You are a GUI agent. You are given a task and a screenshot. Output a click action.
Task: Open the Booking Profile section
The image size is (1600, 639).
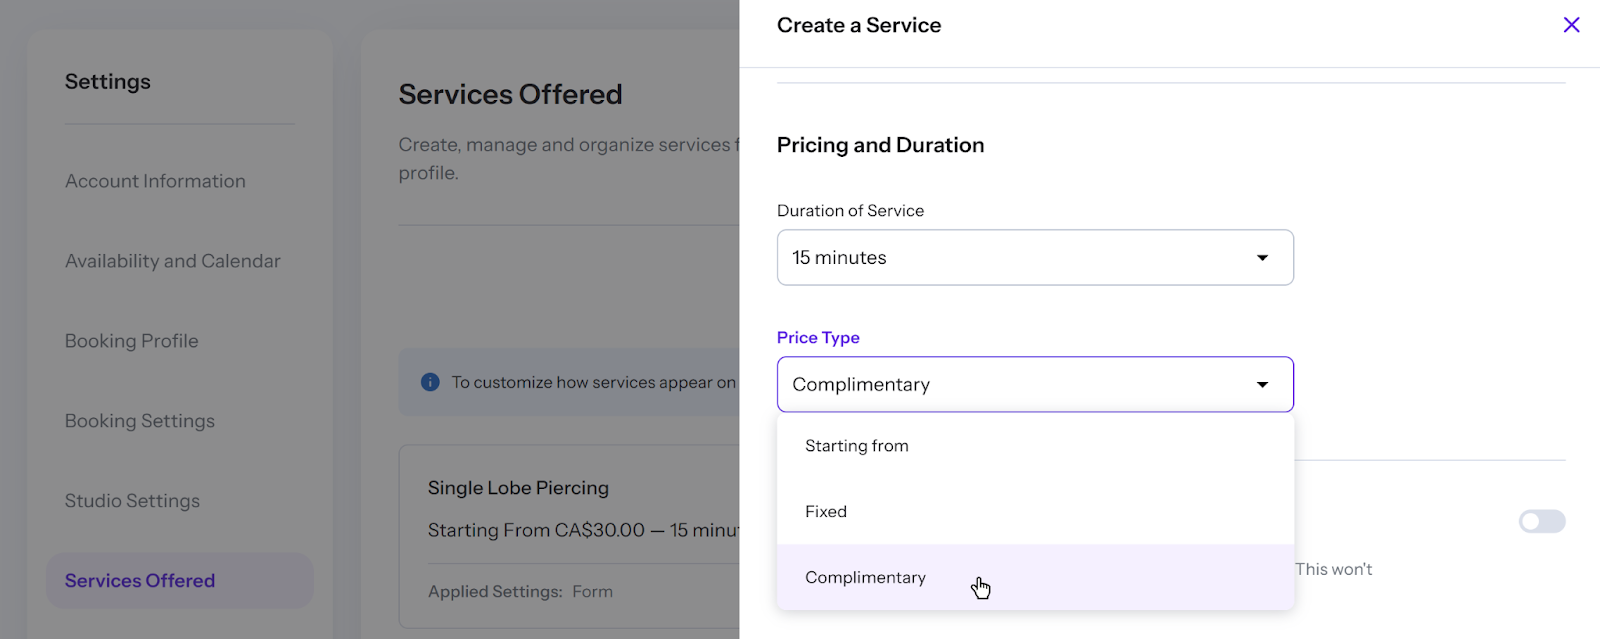tap(132, 341)
